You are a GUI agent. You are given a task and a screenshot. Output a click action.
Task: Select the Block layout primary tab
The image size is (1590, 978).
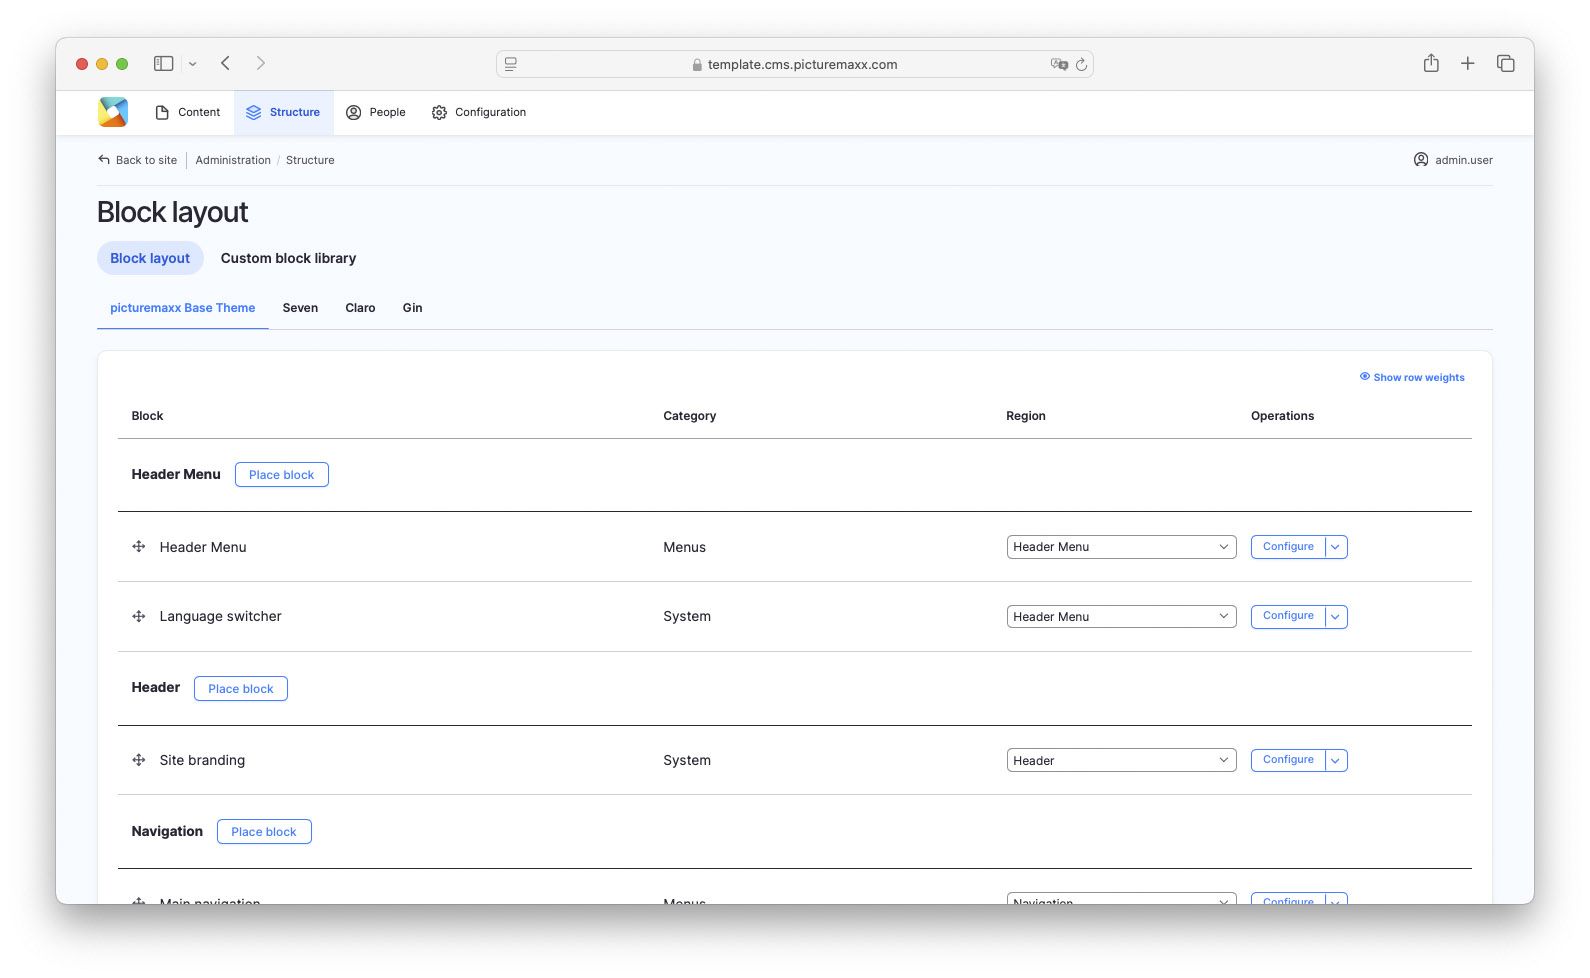point(150,258)
